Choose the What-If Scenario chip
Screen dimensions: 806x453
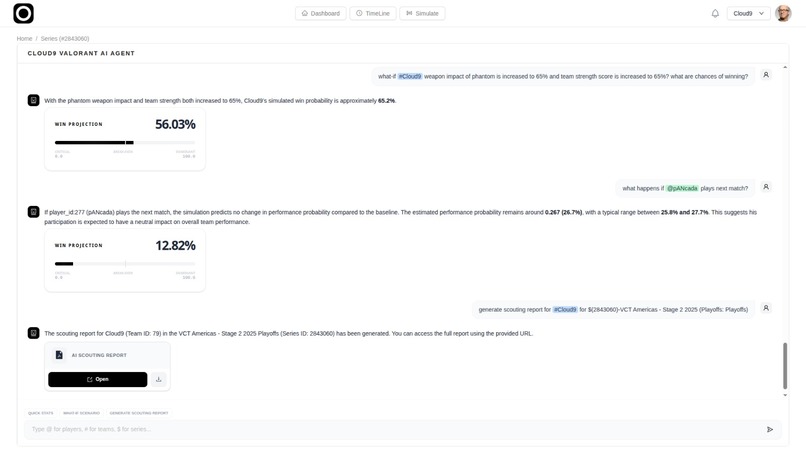(x=81, y=413)
